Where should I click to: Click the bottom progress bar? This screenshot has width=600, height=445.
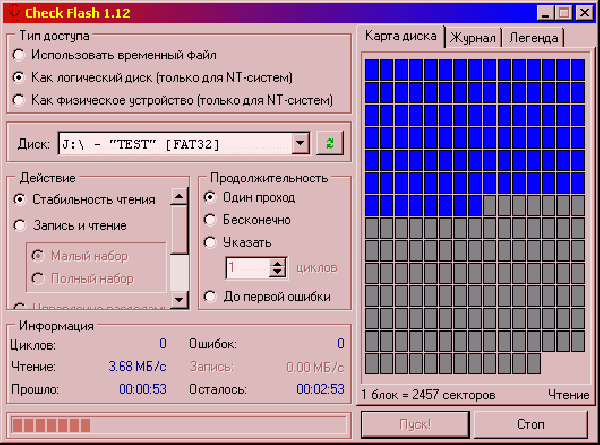point(179,425)
